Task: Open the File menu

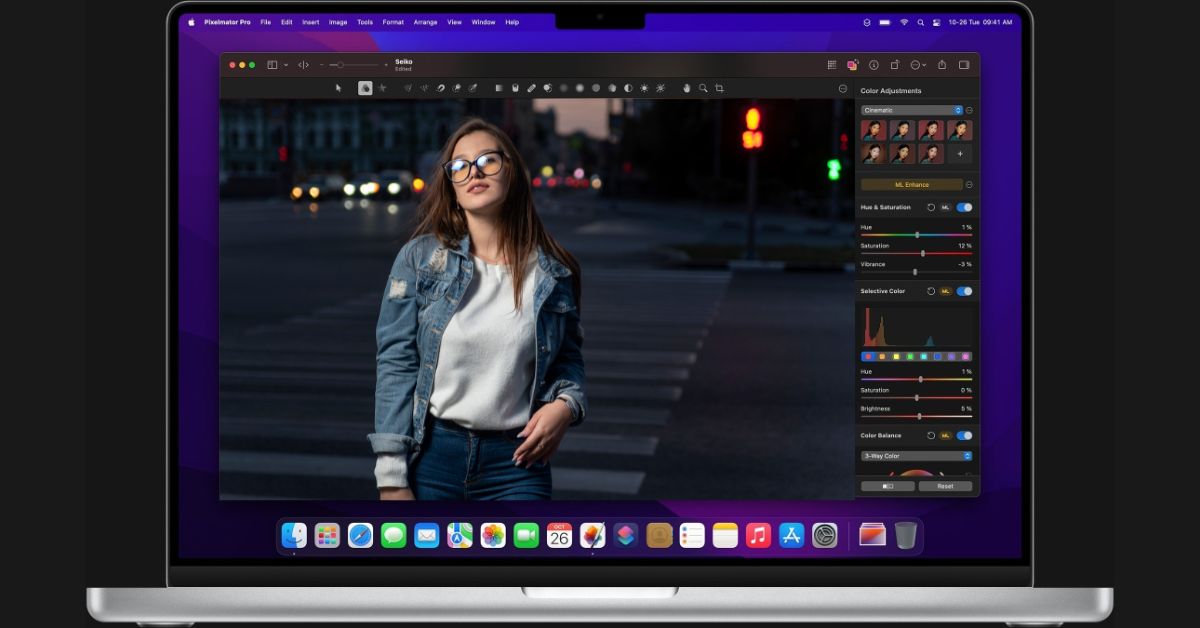Action: tap(265, 22)
